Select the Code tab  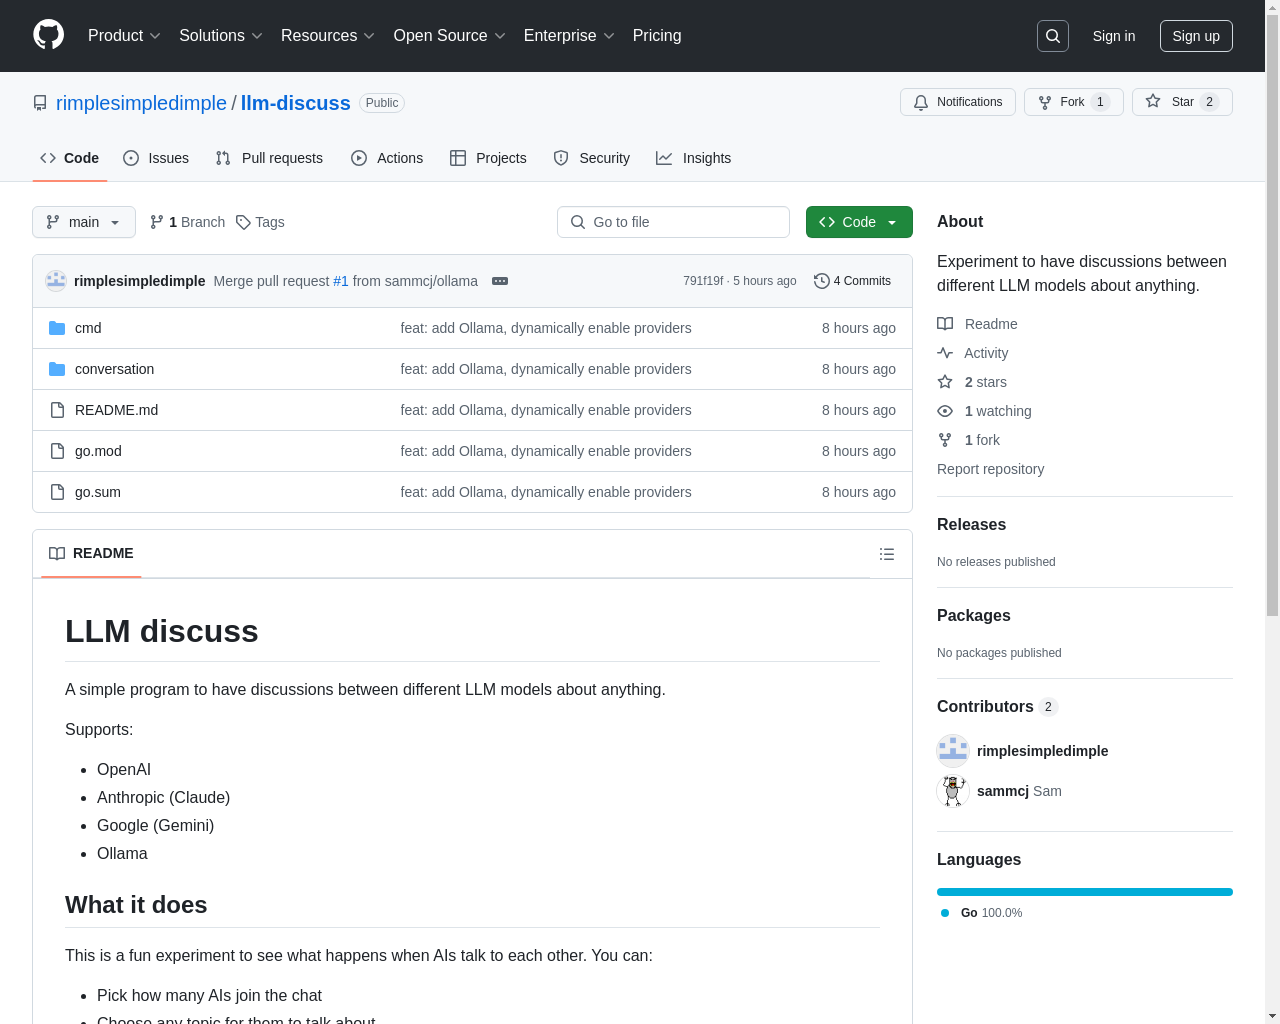(x=70, y=158)
